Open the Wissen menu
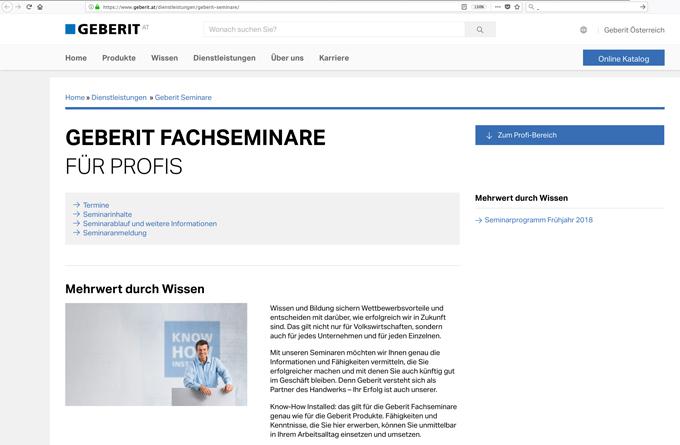680x445 pixels. (x=164, y=58)
